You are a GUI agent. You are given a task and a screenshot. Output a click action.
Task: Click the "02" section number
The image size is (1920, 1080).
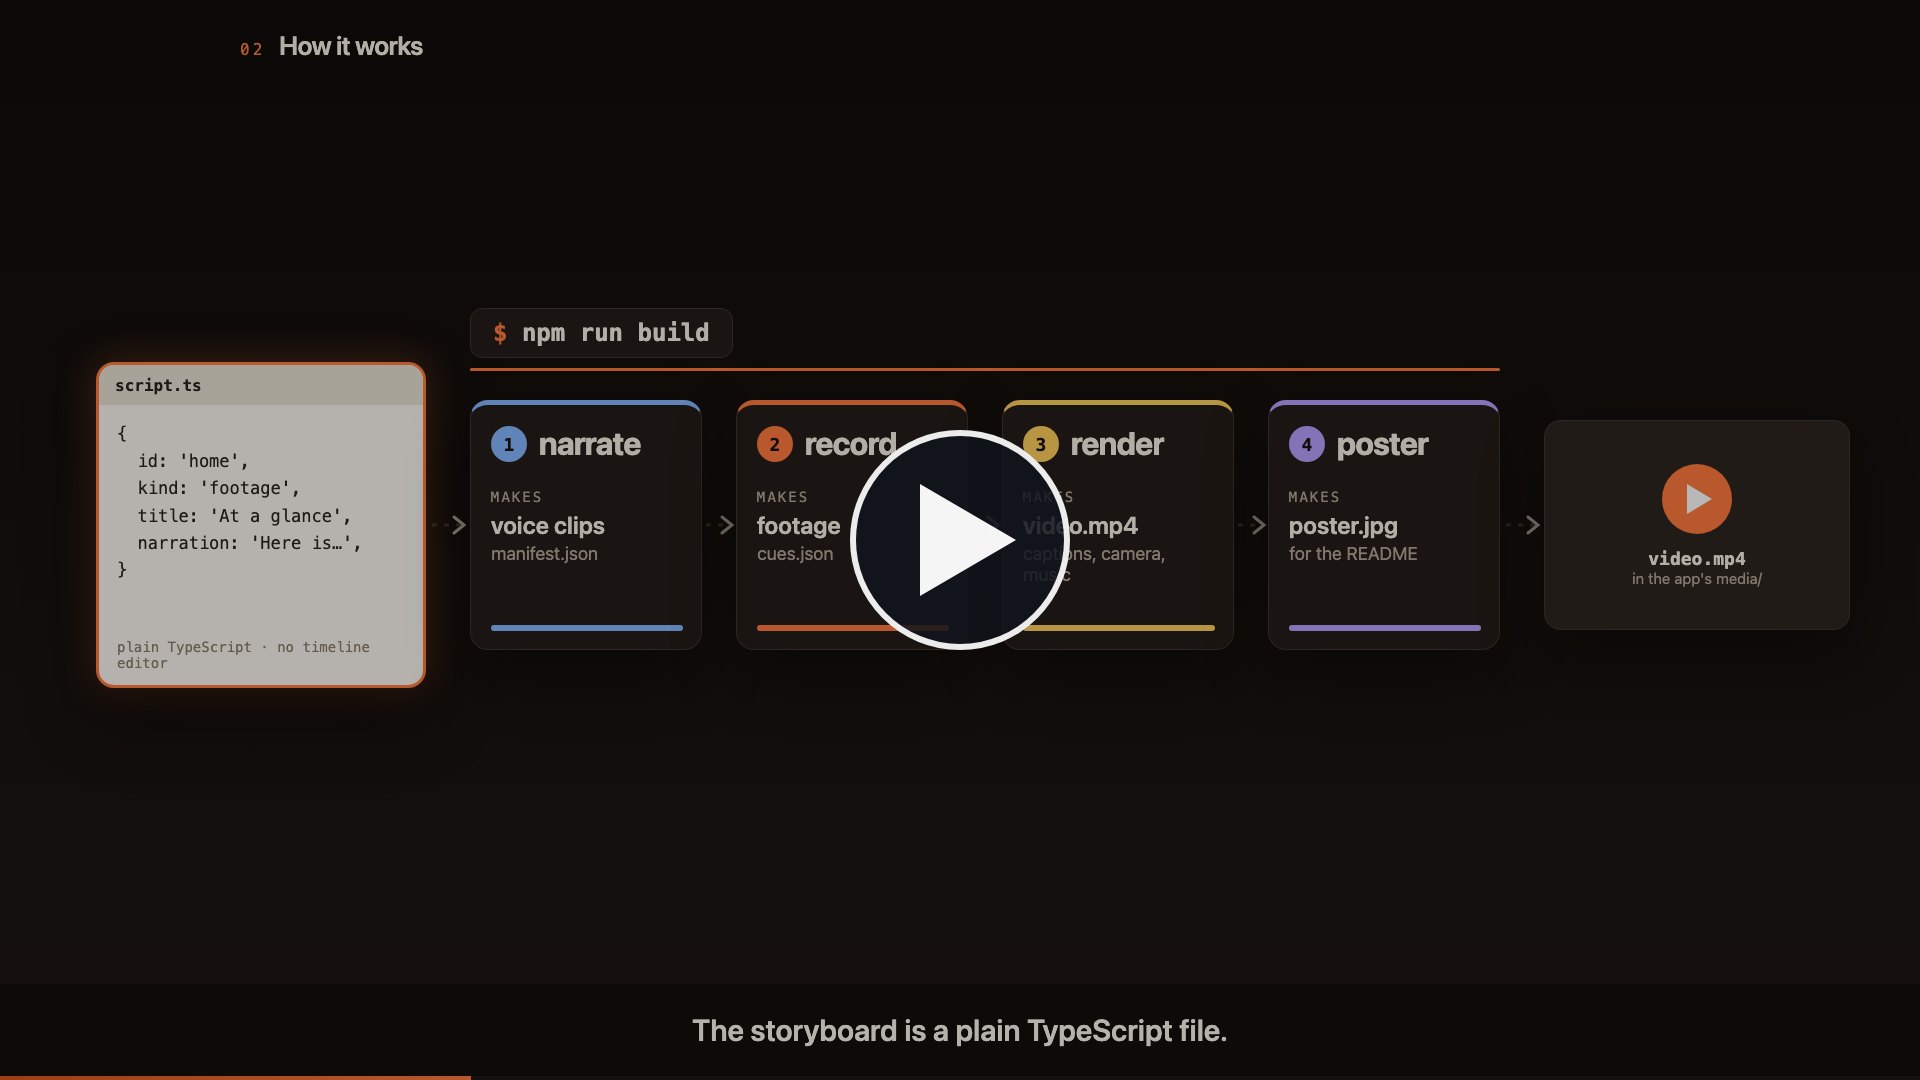tap(251, 49)
